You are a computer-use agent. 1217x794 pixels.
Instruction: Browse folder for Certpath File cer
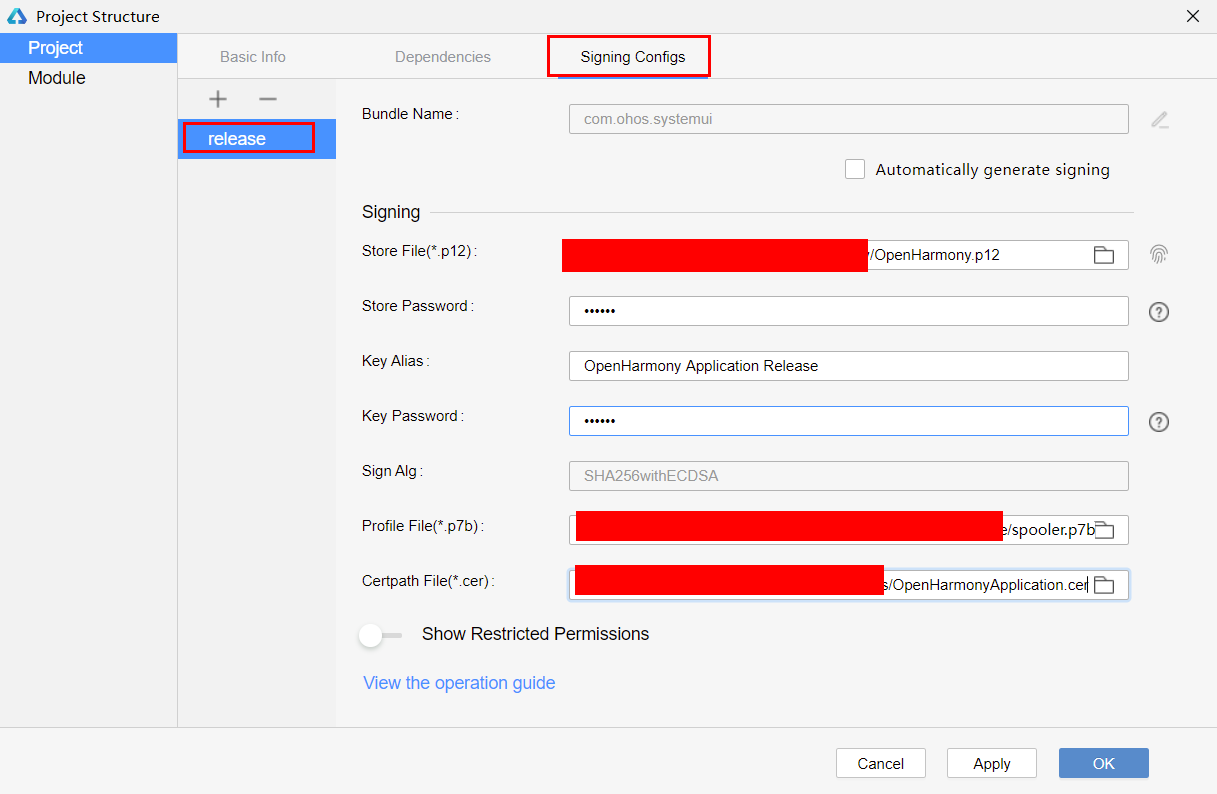(1104, 585)
